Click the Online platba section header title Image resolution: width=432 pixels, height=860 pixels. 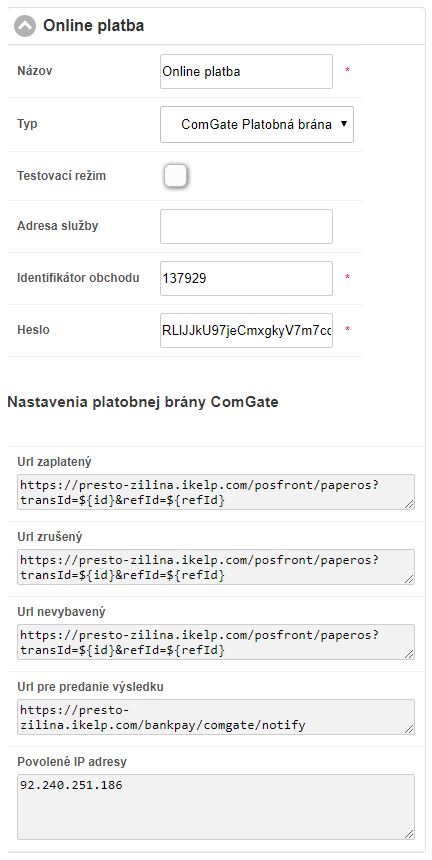point(94,26)
